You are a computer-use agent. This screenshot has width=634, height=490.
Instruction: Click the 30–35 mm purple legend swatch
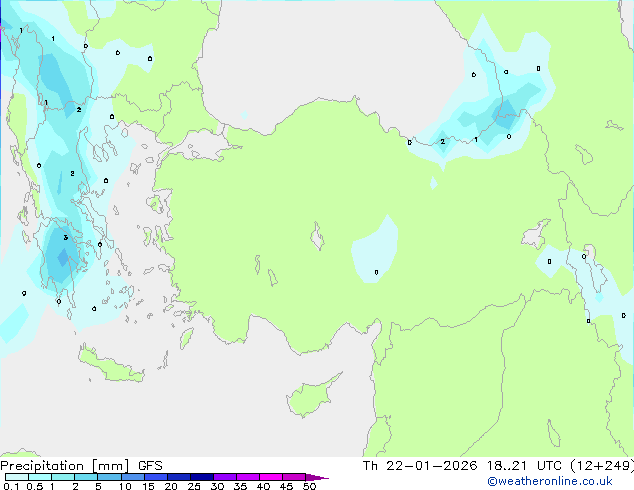click(x=225, y=477)
